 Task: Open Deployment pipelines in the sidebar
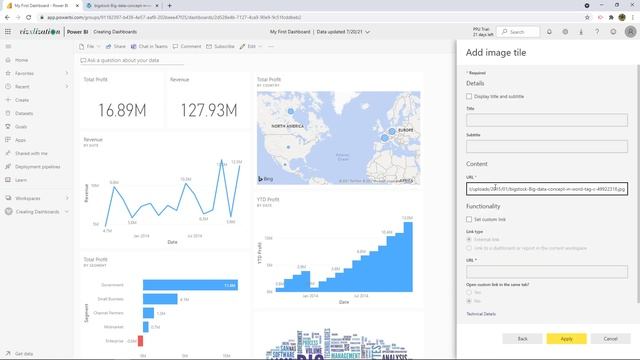pyautogui.click(x=38, y=167)
